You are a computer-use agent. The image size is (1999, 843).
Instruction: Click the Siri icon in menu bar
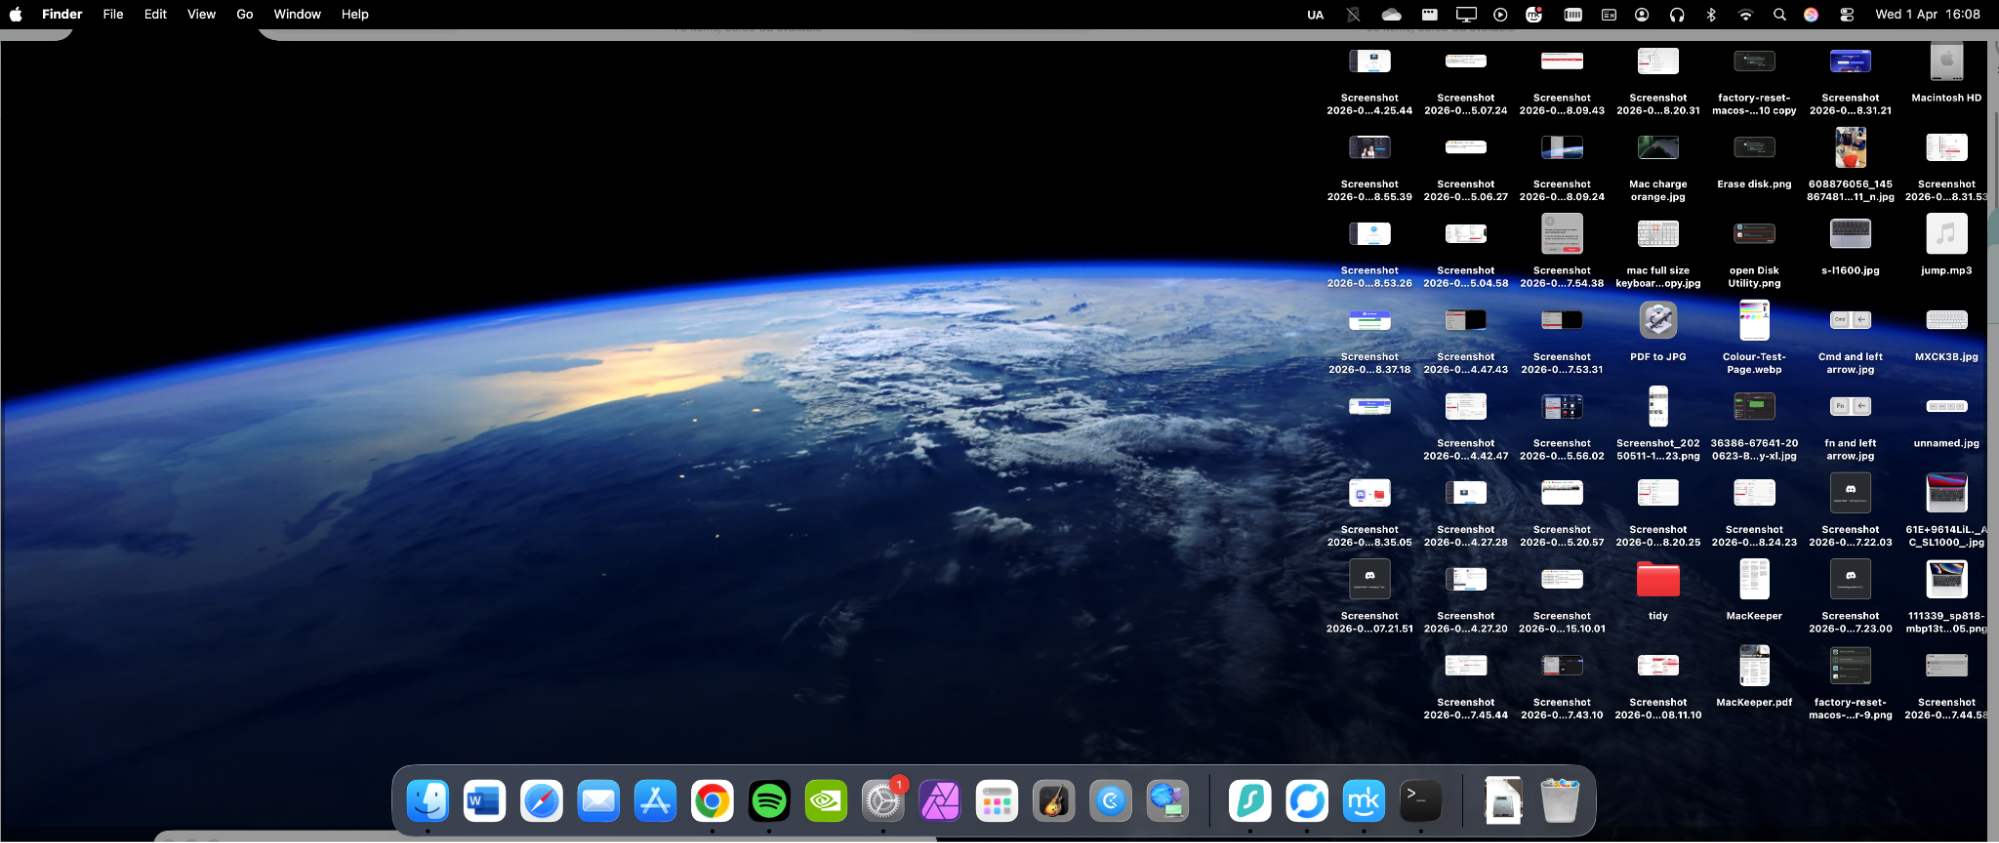click(1811, 14)
